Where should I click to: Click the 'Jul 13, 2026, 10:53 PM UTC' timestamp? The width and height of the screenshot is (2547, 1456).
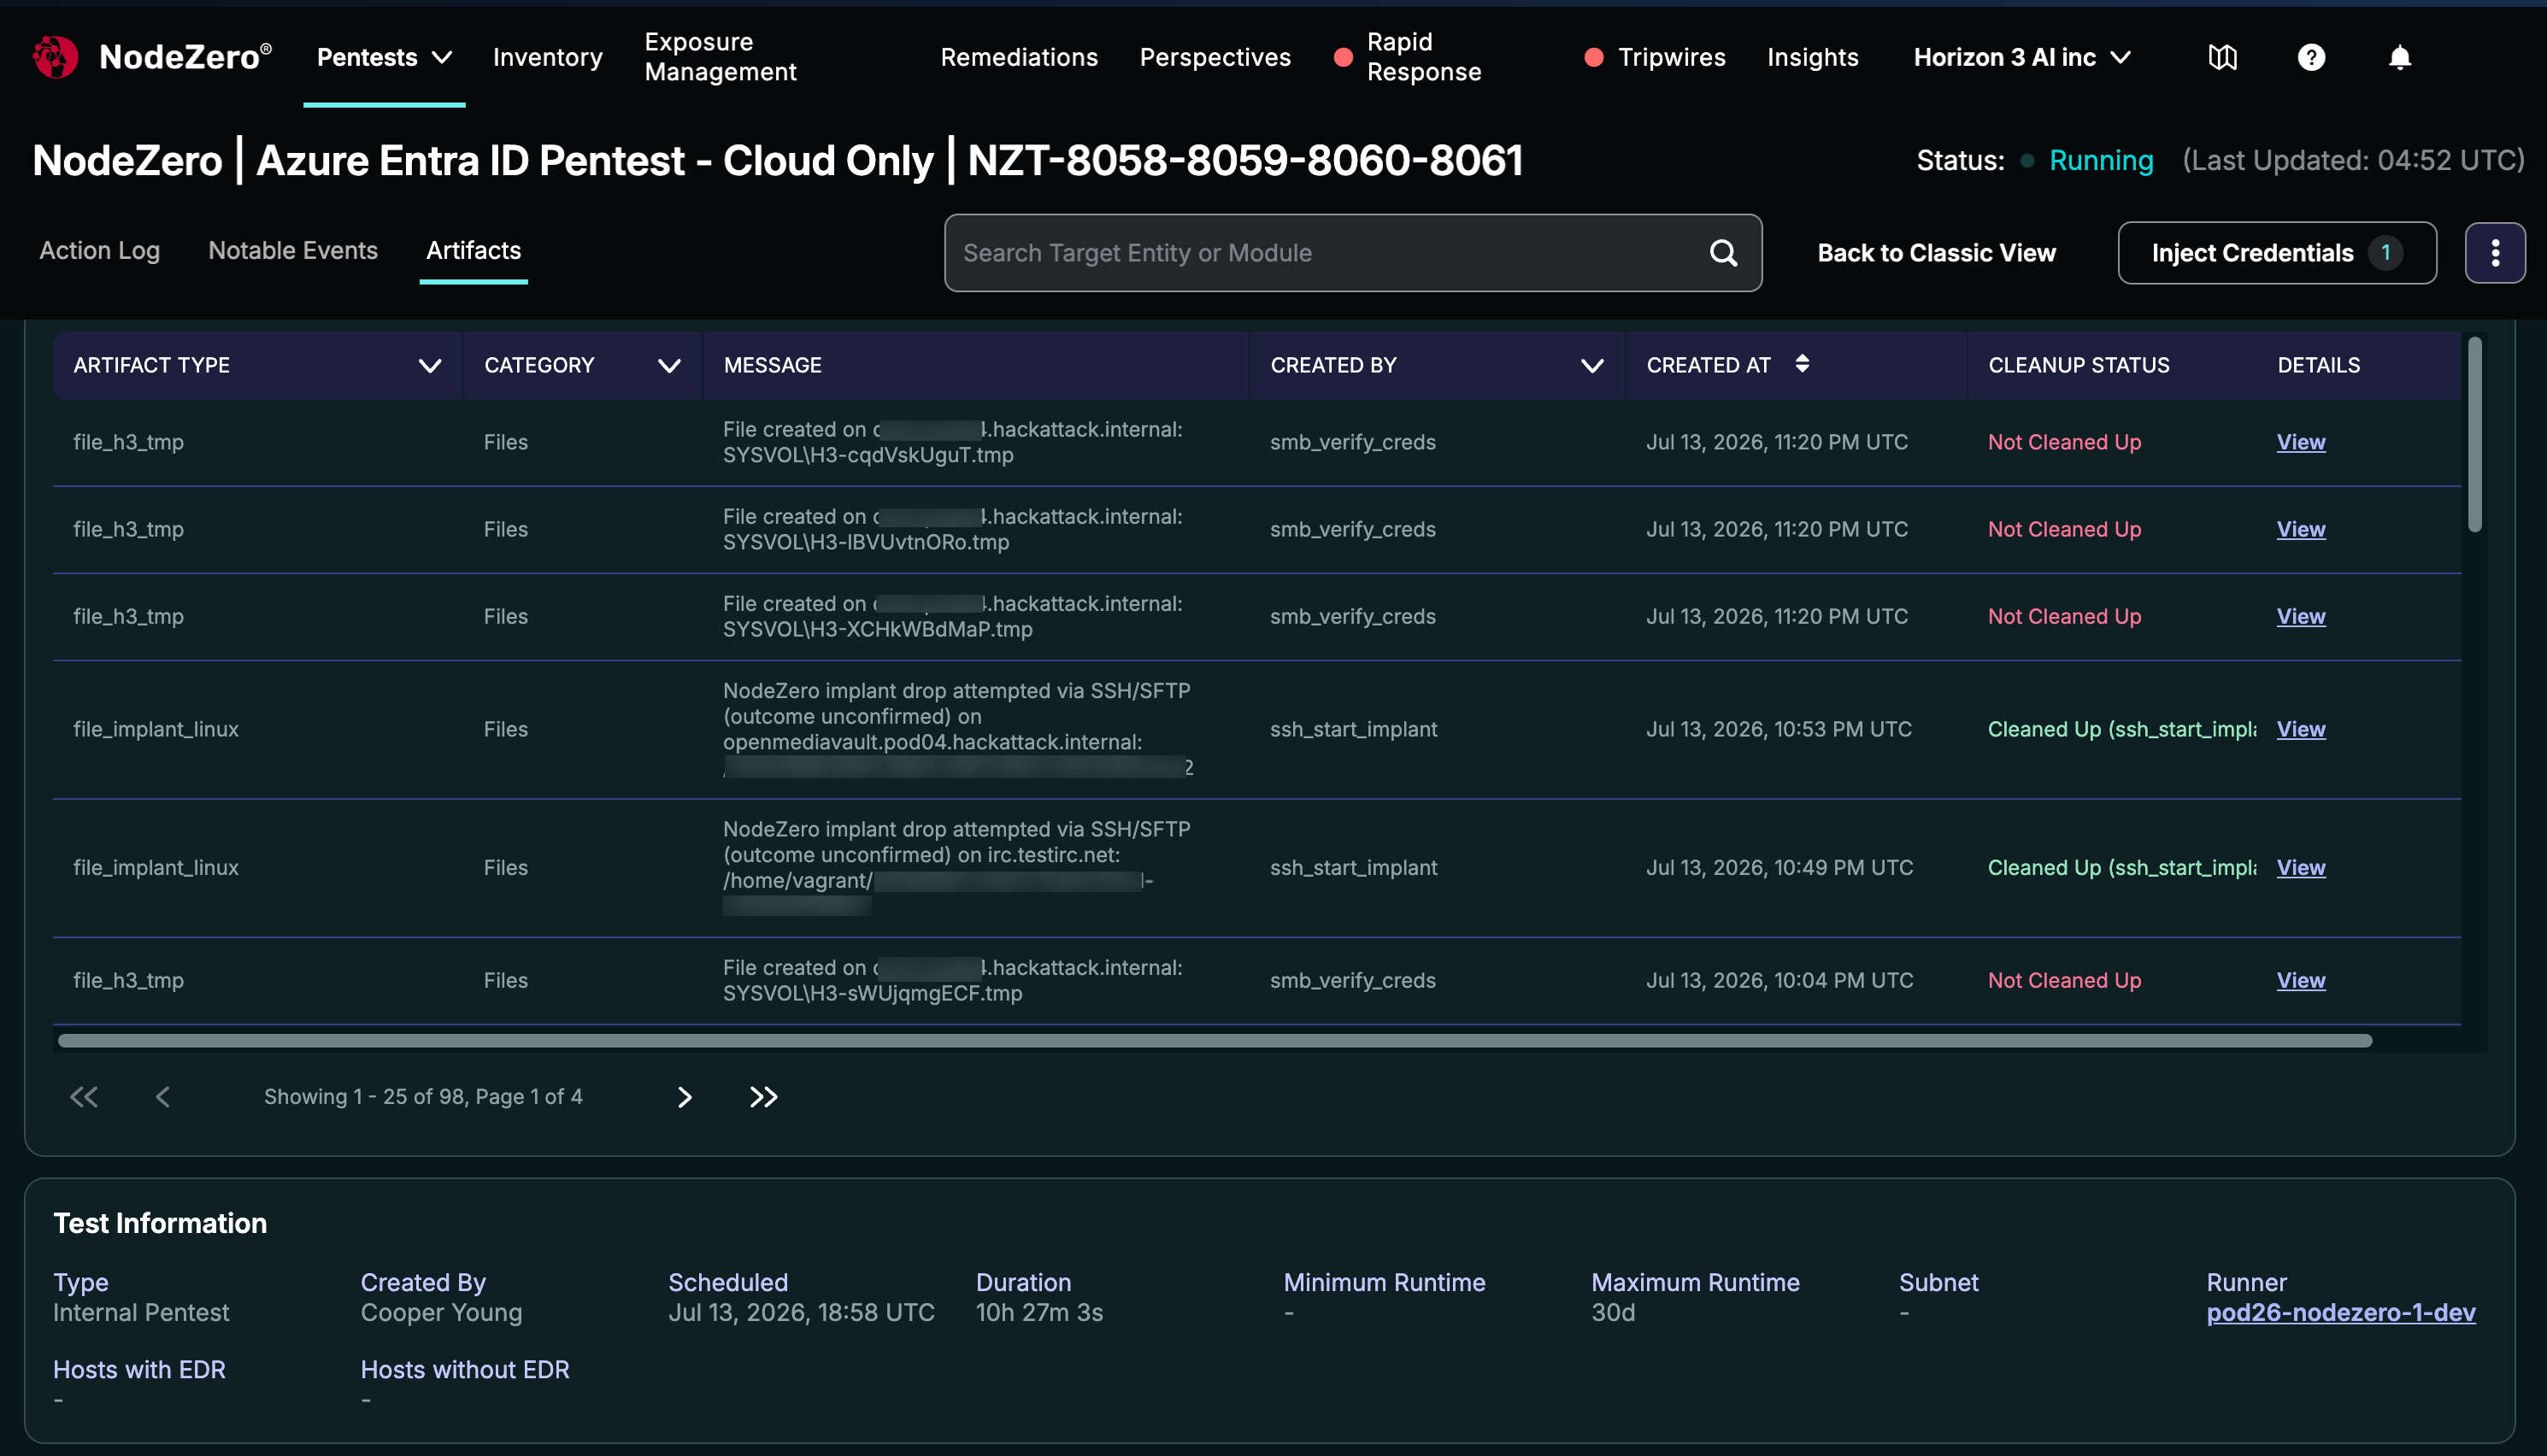[x=1778, y=729]
